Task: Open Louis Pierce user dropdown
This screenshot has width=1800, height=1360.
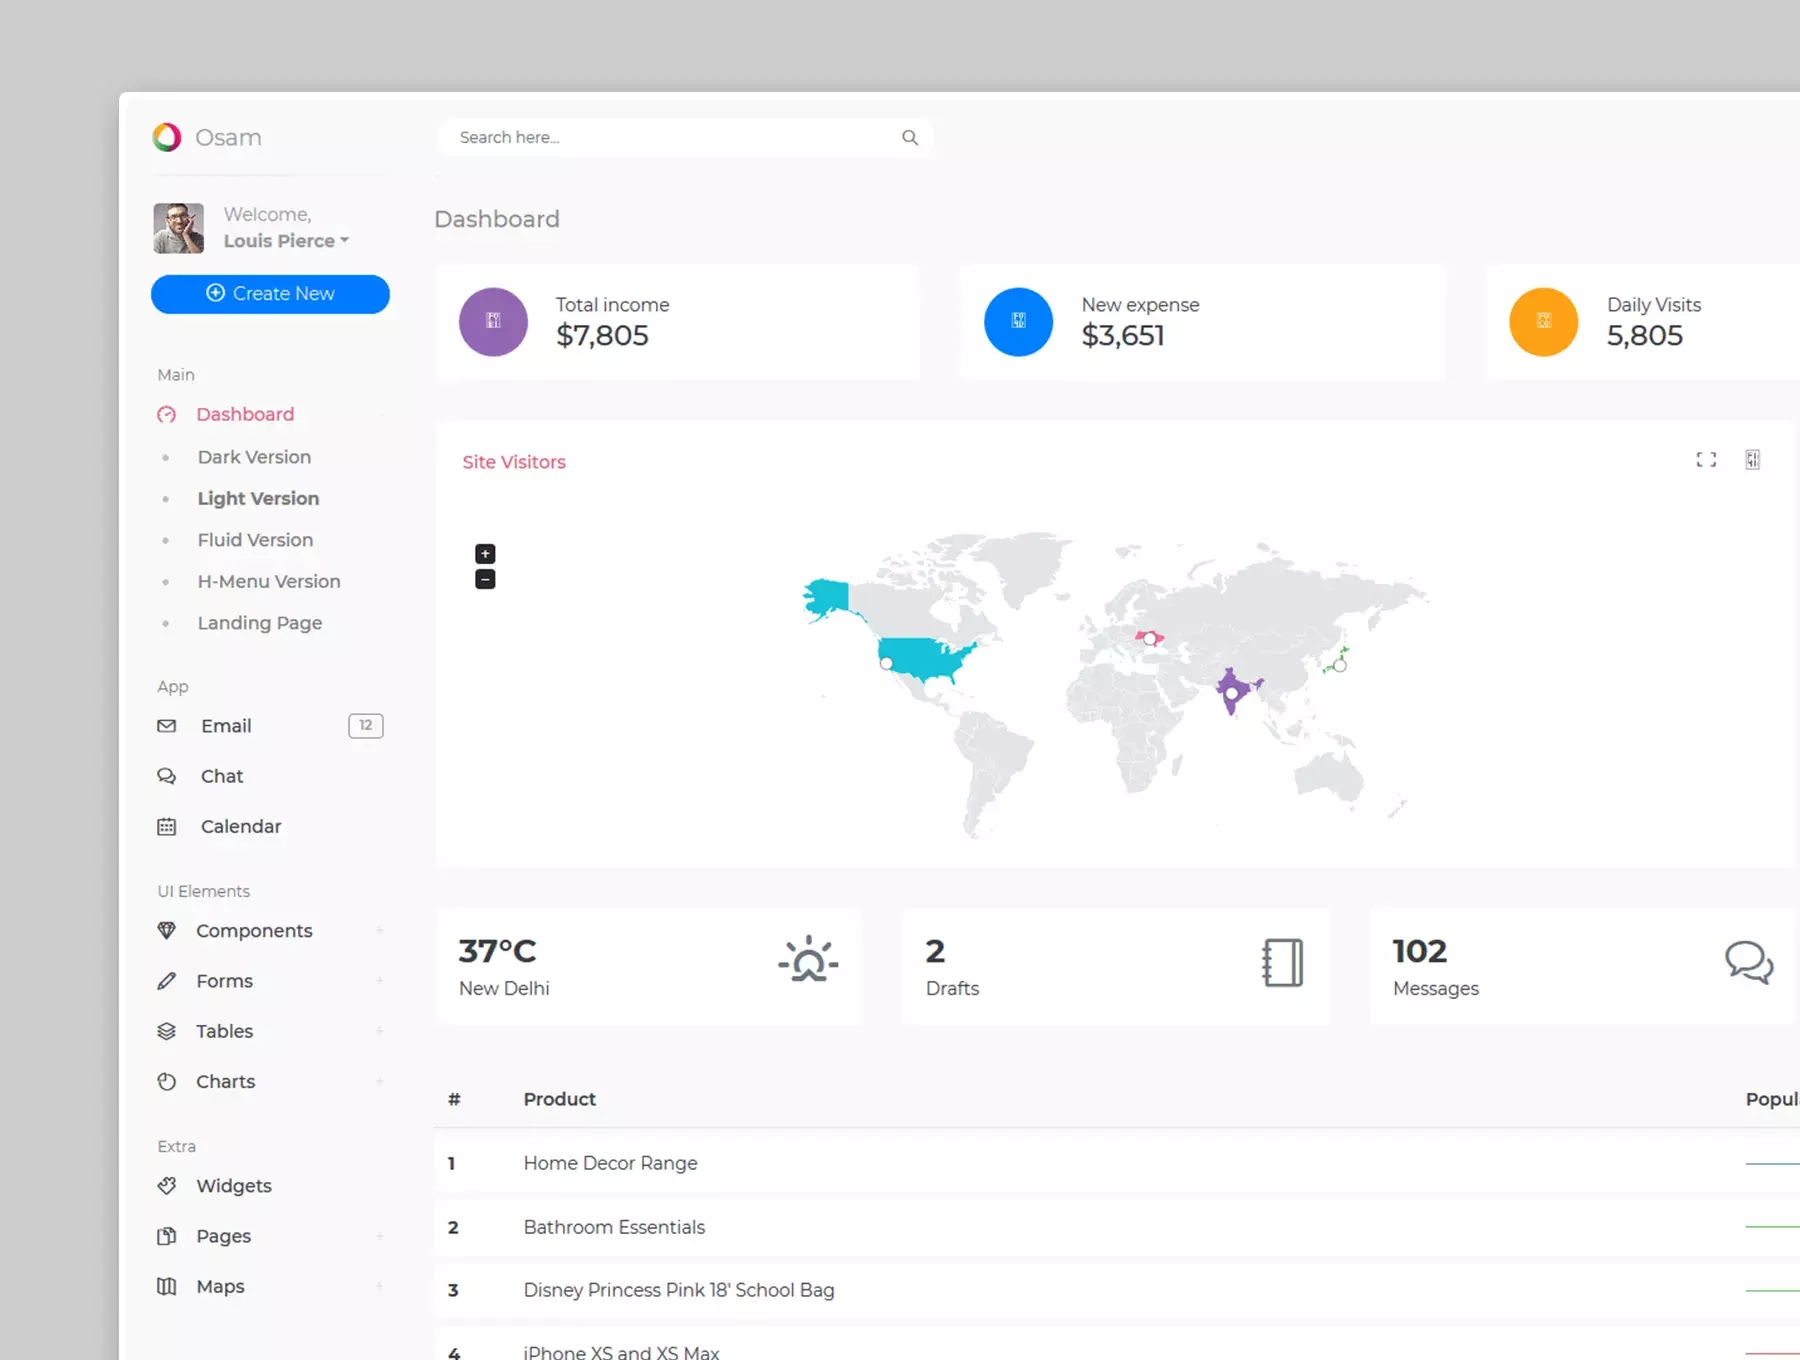Action: pos(286,241)
